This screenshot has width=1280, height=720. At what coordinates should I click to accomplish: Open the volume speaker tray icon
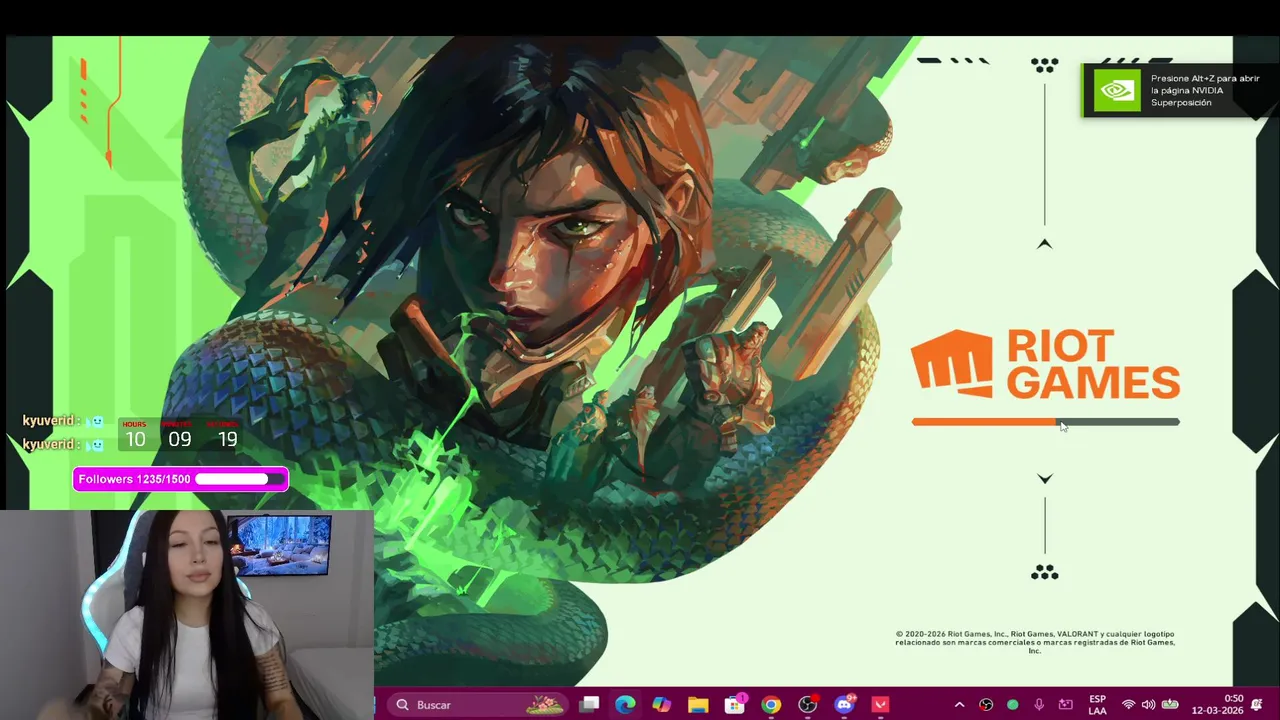1148,705
